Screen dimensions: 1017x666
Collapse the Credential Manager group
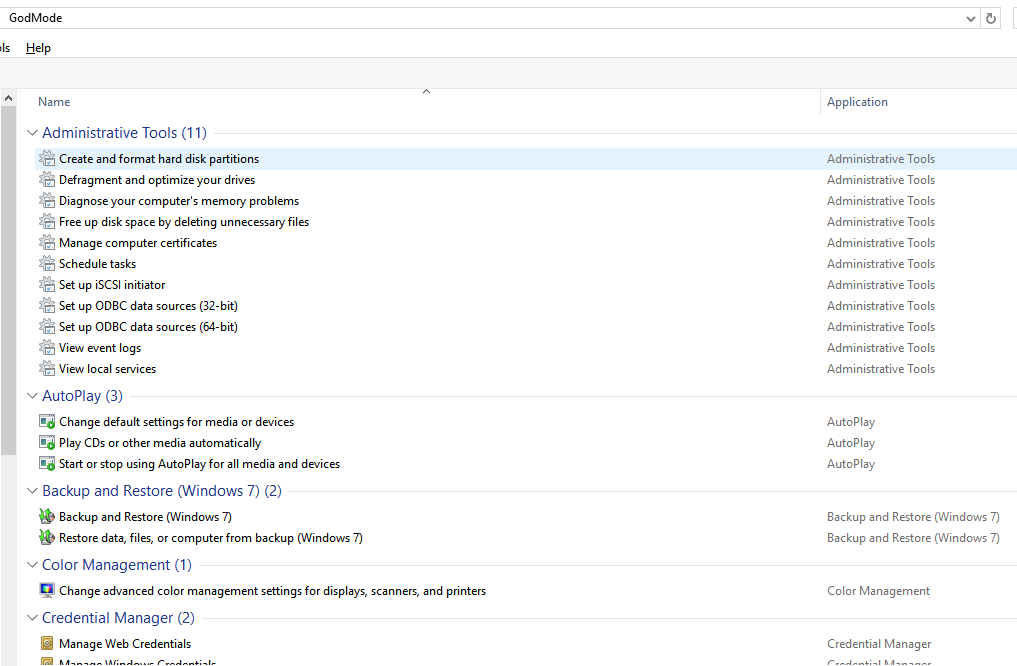point(32,618)
